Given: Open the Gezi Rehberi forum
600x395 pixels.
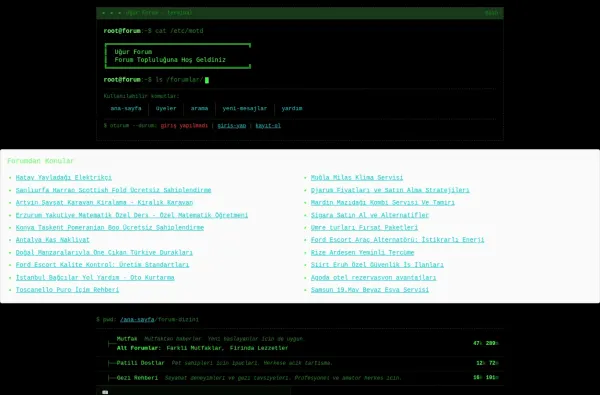Looking at the screenshot, I should pos(137,378).
